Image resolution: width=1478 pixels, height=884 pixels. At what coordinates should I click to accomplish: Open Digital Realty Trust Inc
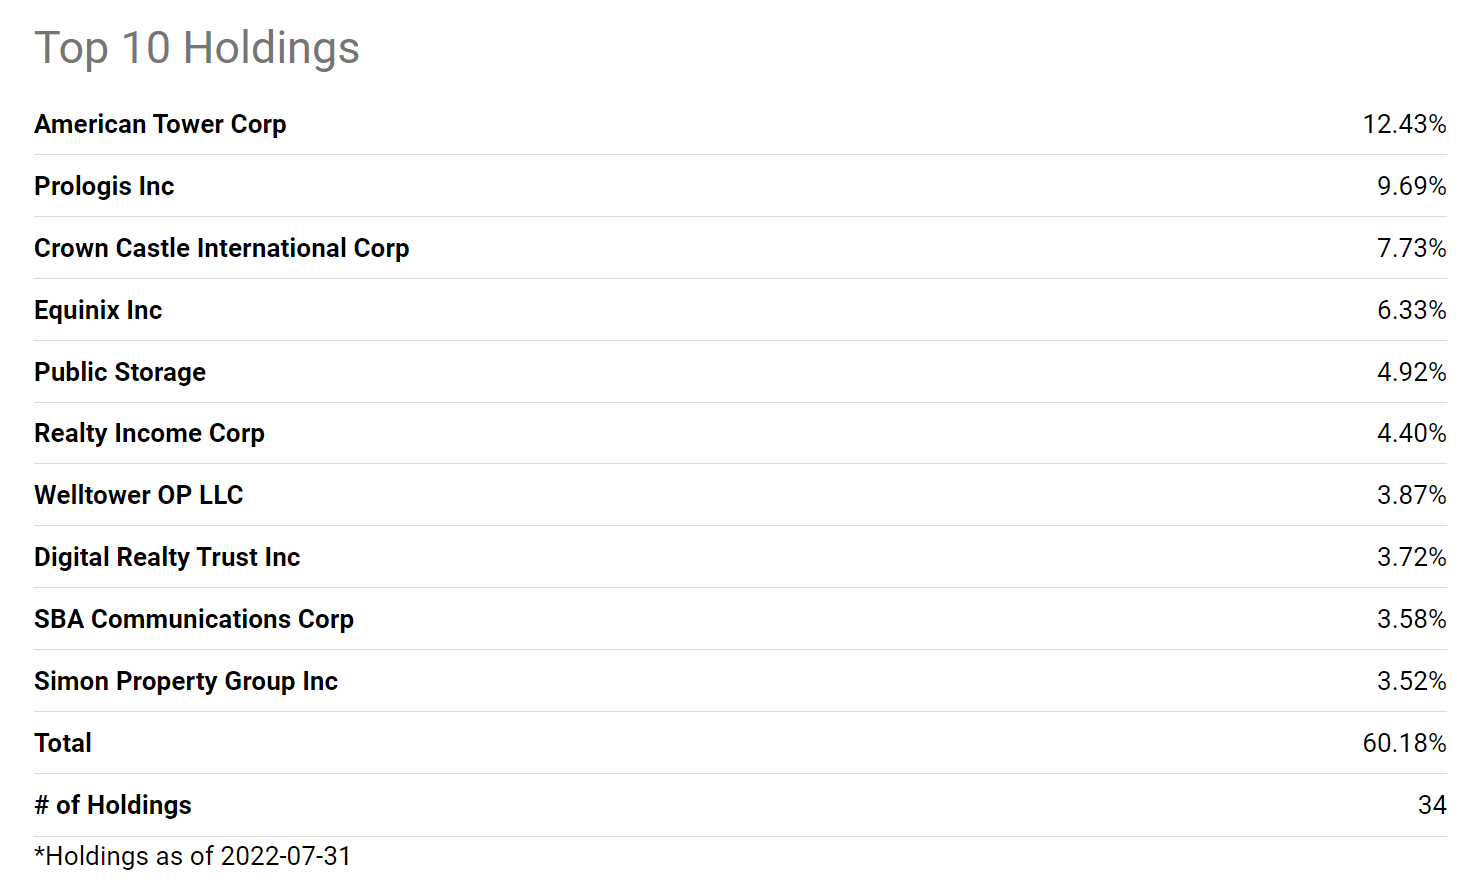coord(167,557)
